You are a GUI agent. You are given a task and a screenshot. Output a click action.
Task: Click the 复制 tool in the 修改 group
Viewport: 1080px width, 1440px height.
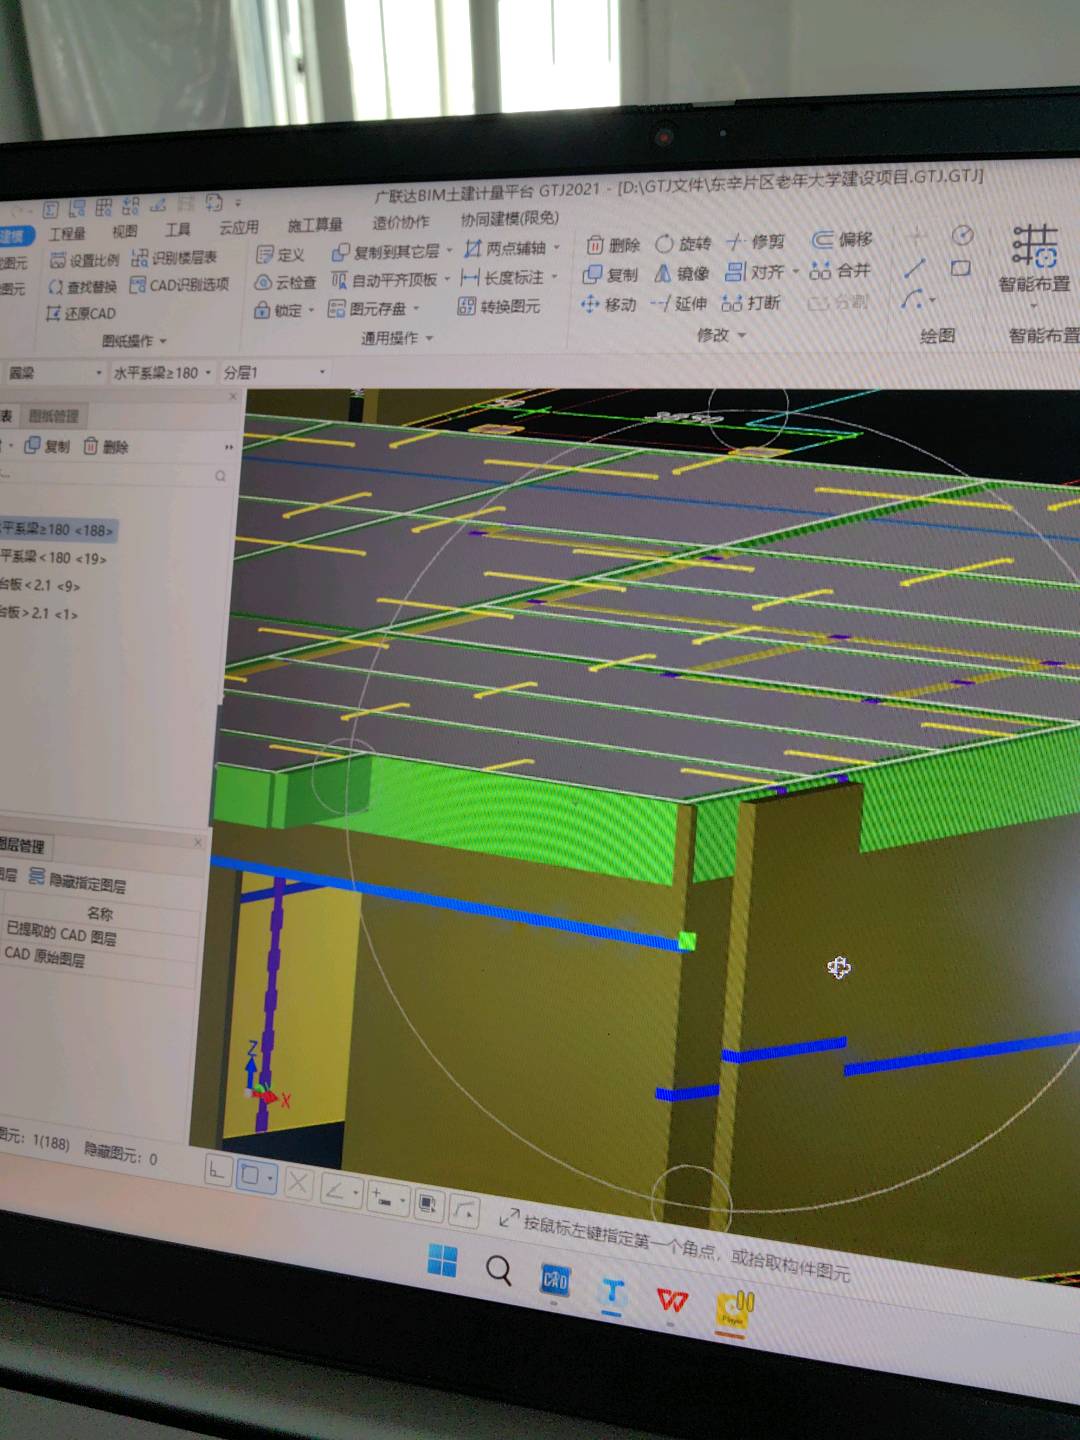click(610, 274)
